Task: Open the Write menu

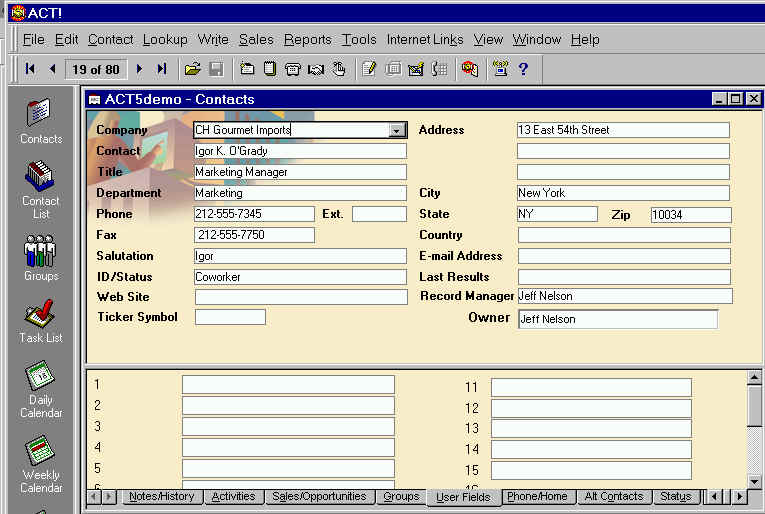Action: click(213, 40)
